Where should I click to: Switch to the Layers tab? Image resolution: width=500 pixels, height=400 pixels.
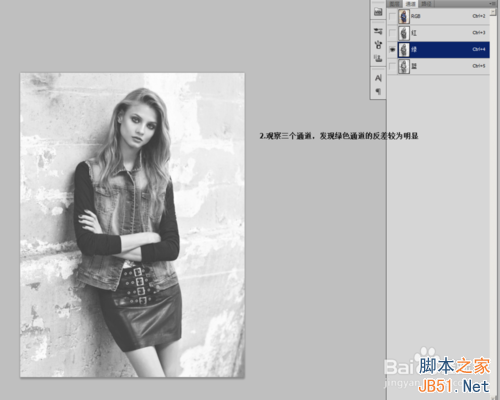pyautogui.click(x=395, y=4)
